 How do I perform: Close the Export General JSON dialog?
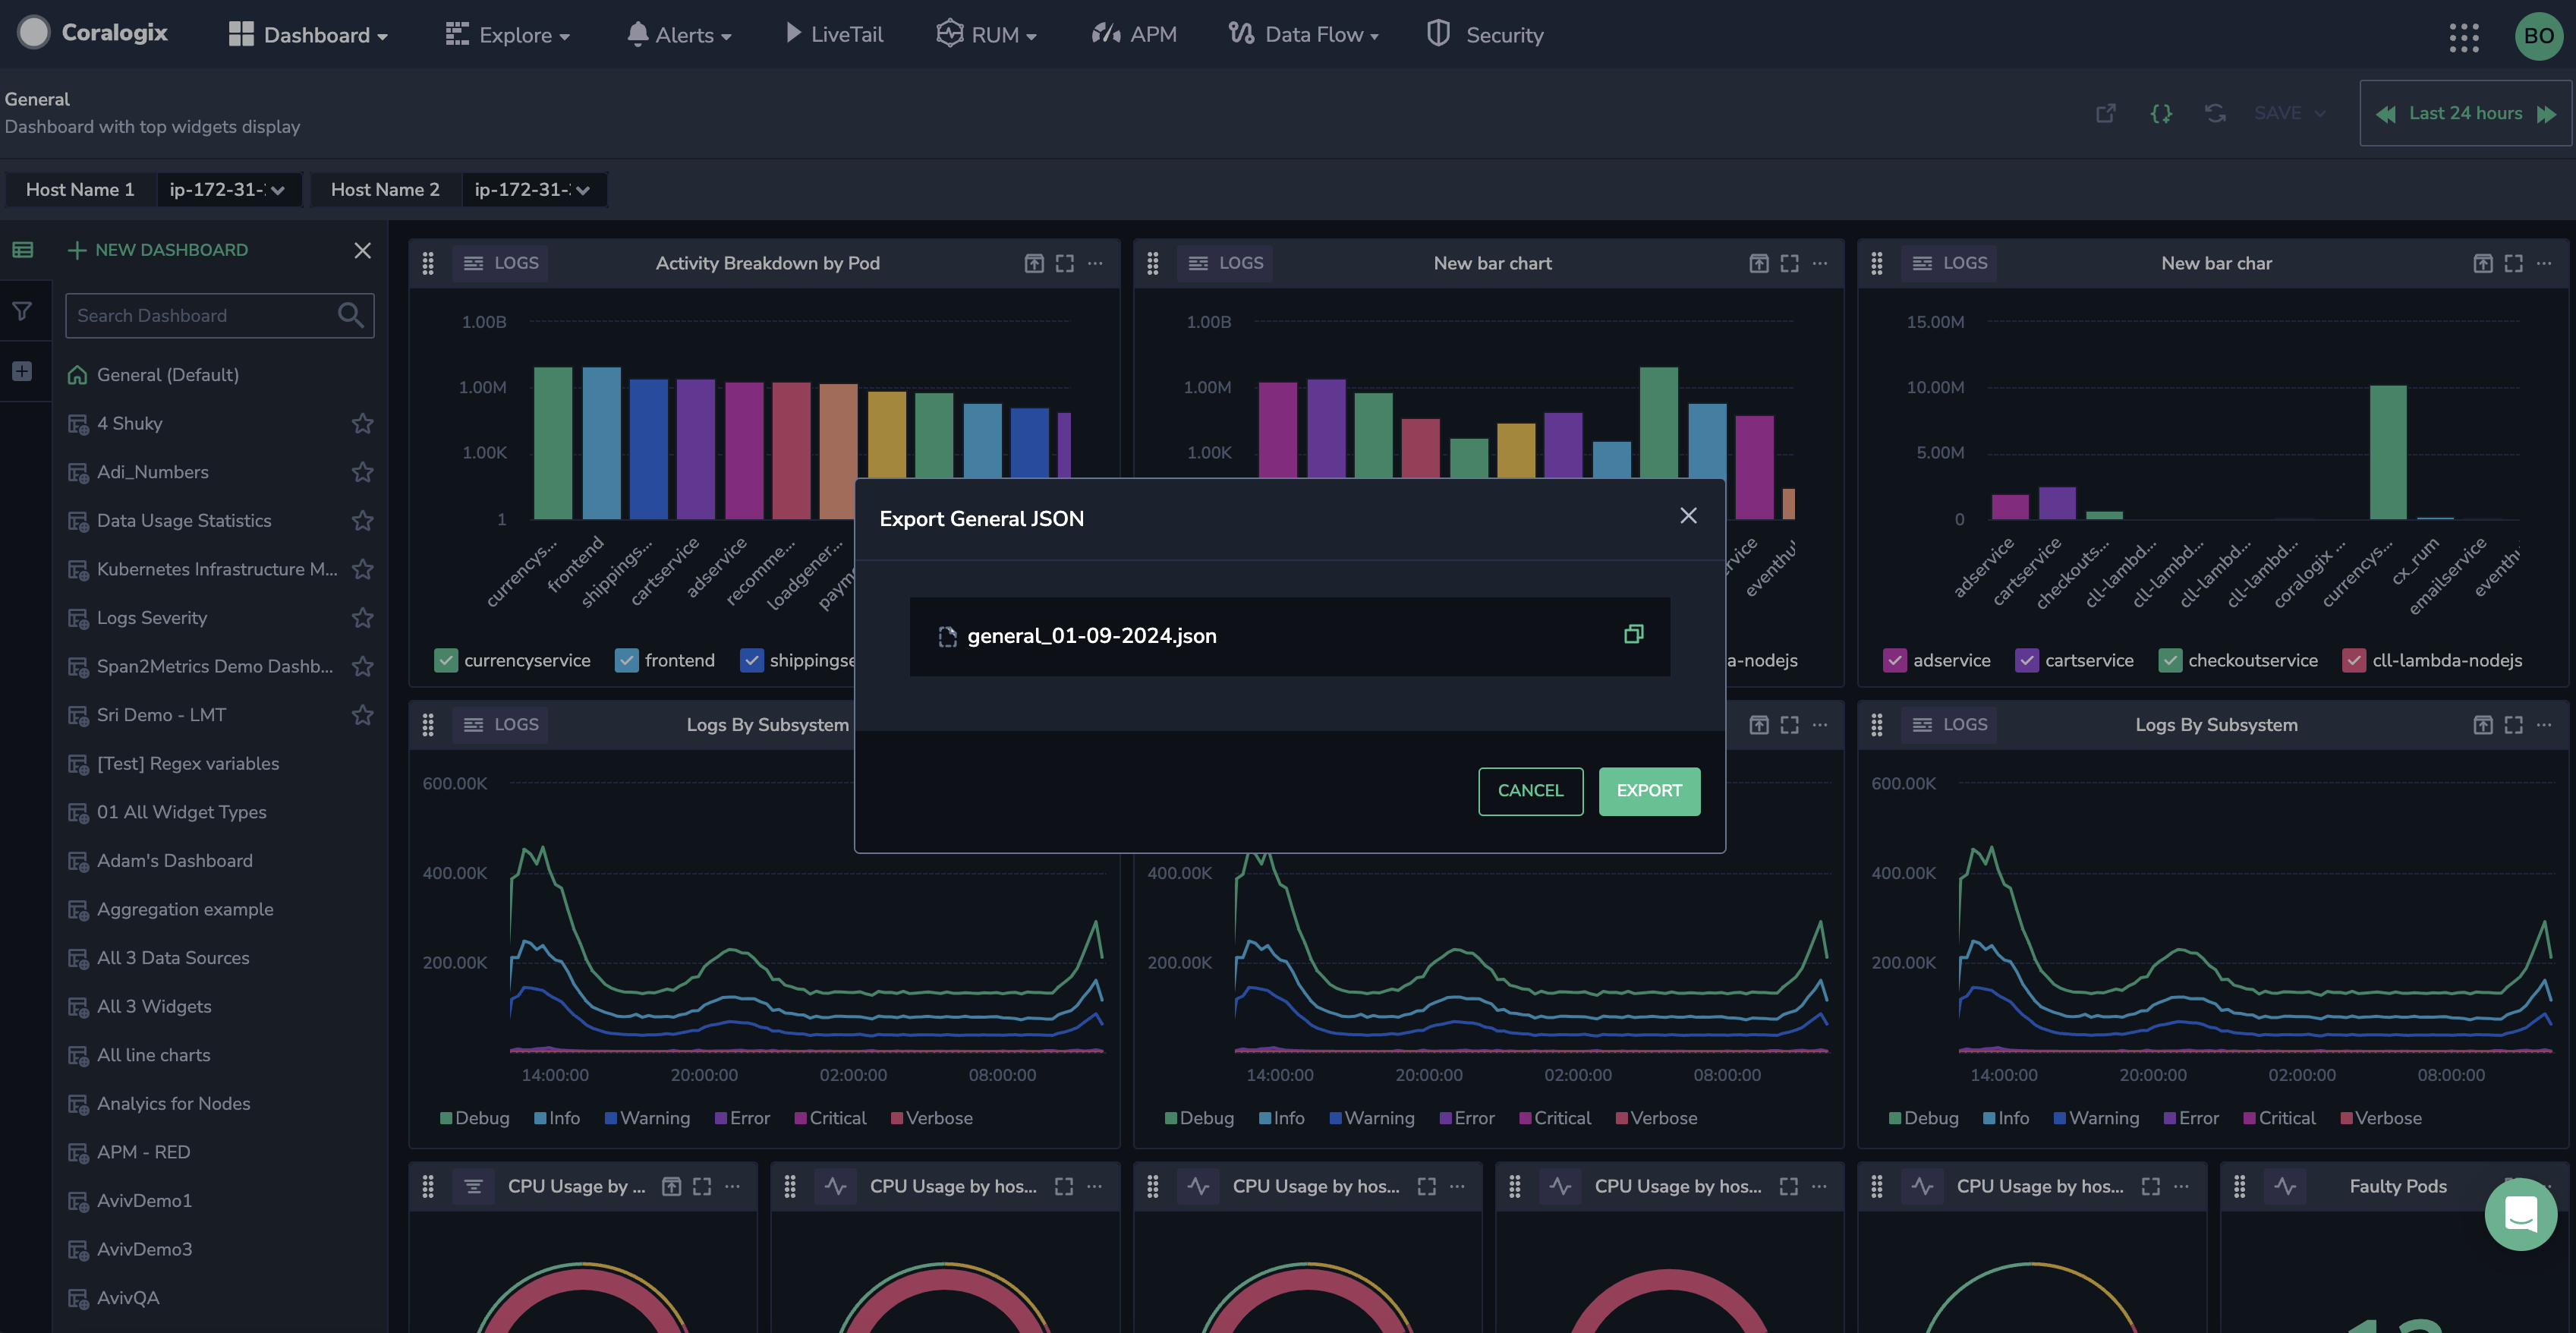click(x=1688, y=516)
